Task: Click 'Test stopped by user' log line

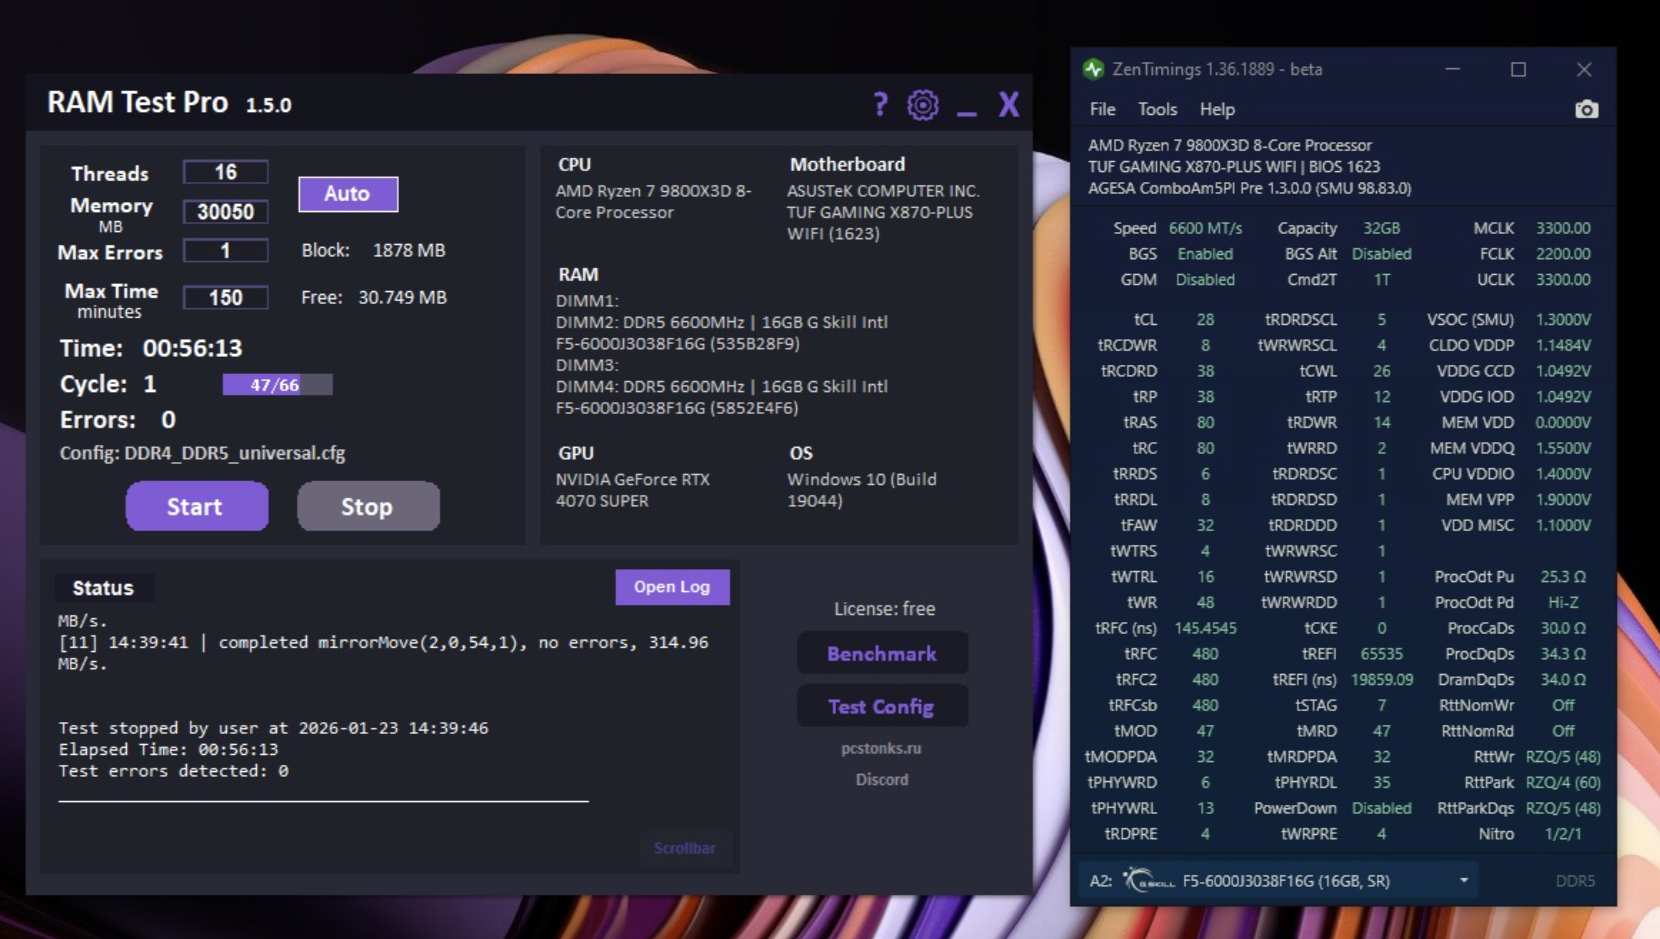Action: coord(273,728)
